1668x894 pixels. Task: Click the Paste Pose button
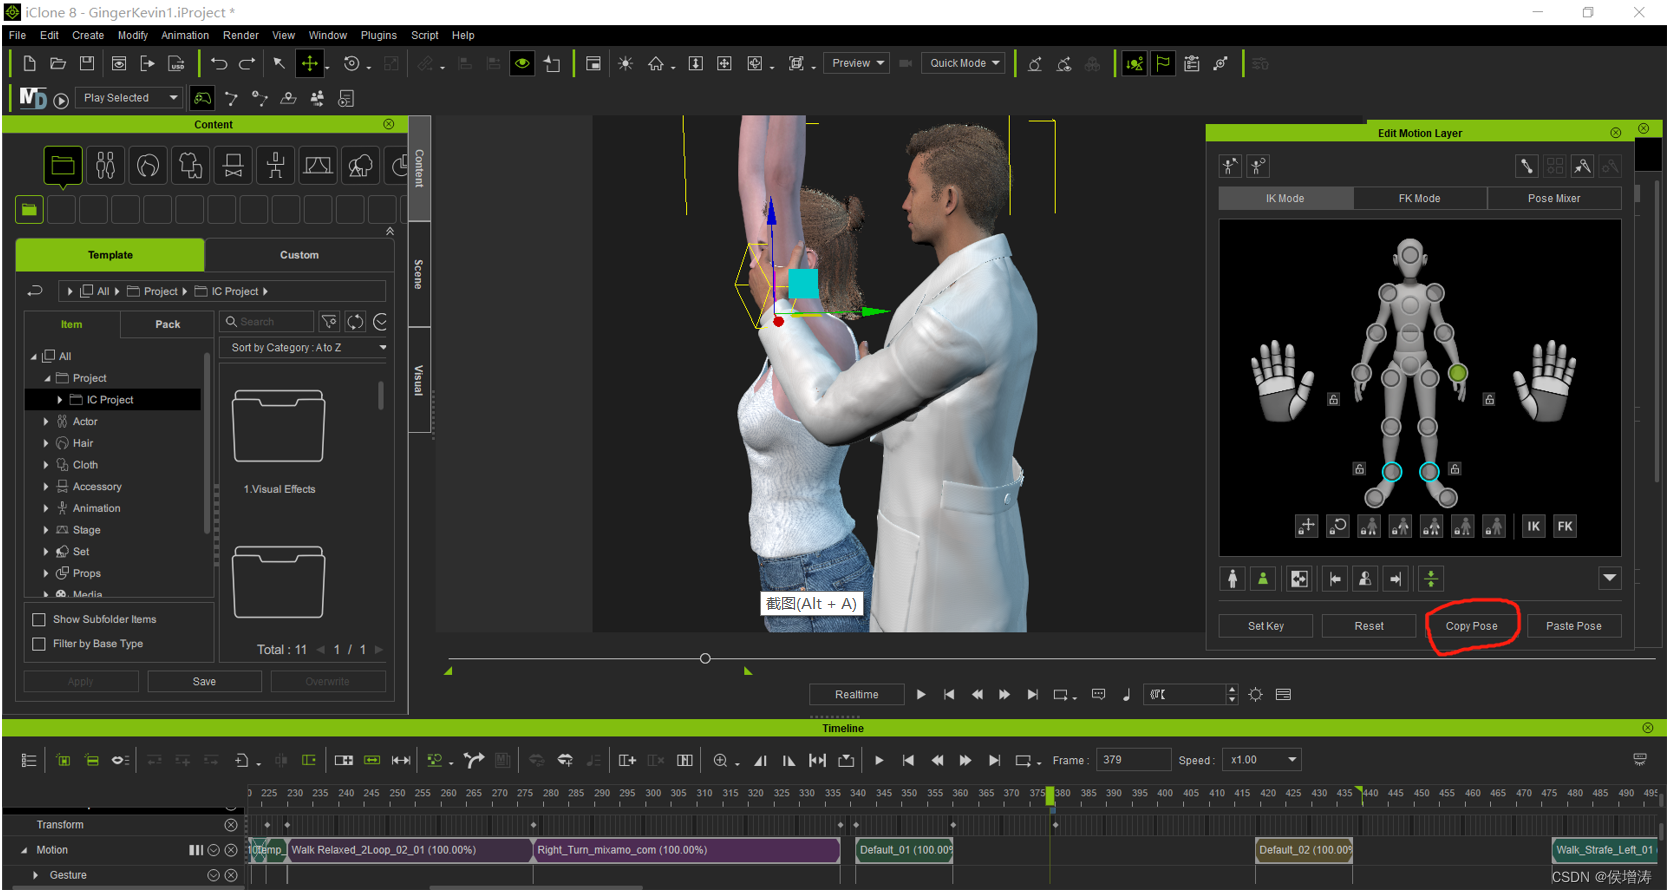(1574, 626)
